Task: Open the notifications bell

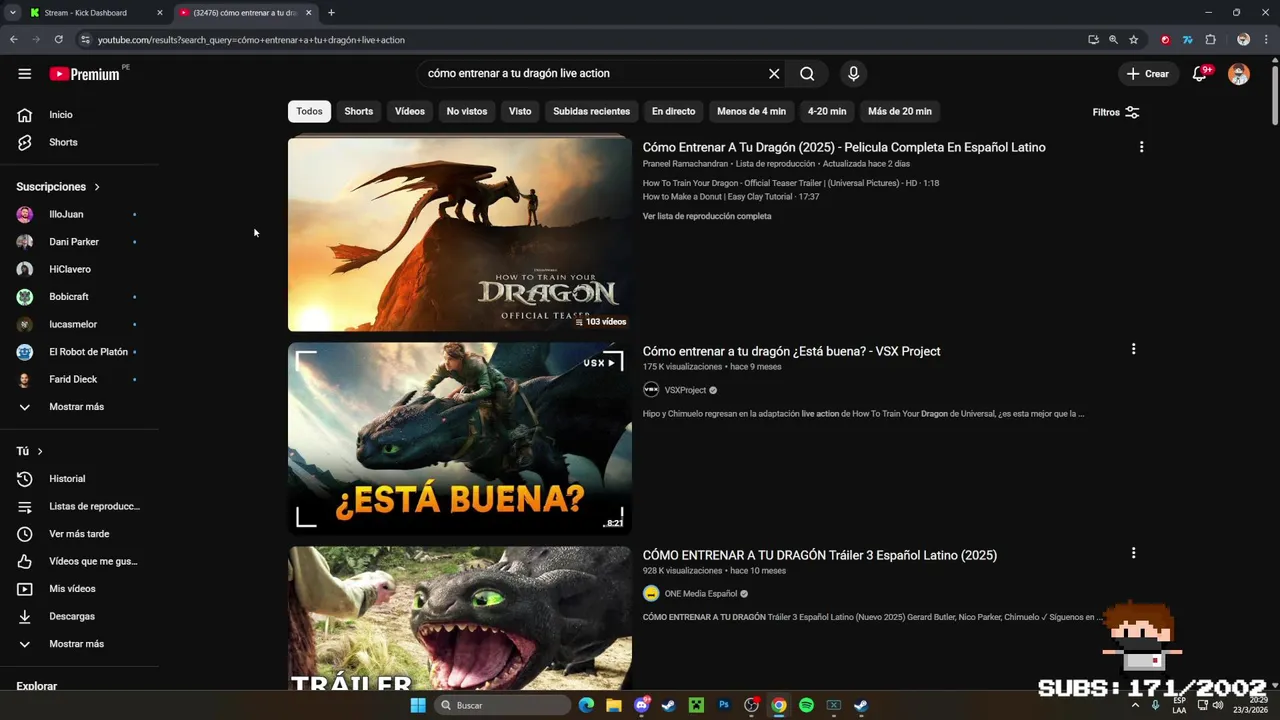Action: (x=1200, y=74)
